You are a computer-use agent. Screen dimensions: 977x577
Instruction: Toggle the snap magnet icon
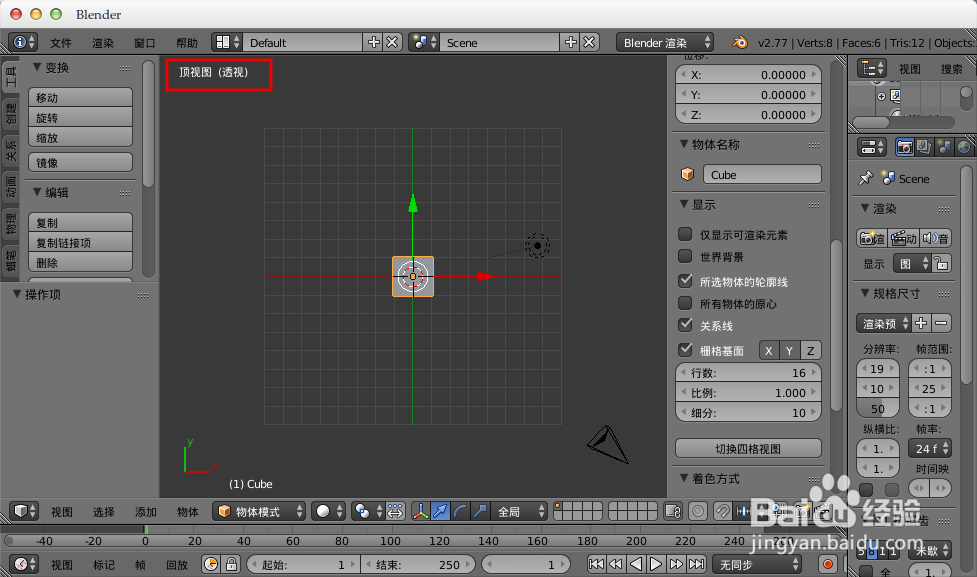[x=722, y=512]
